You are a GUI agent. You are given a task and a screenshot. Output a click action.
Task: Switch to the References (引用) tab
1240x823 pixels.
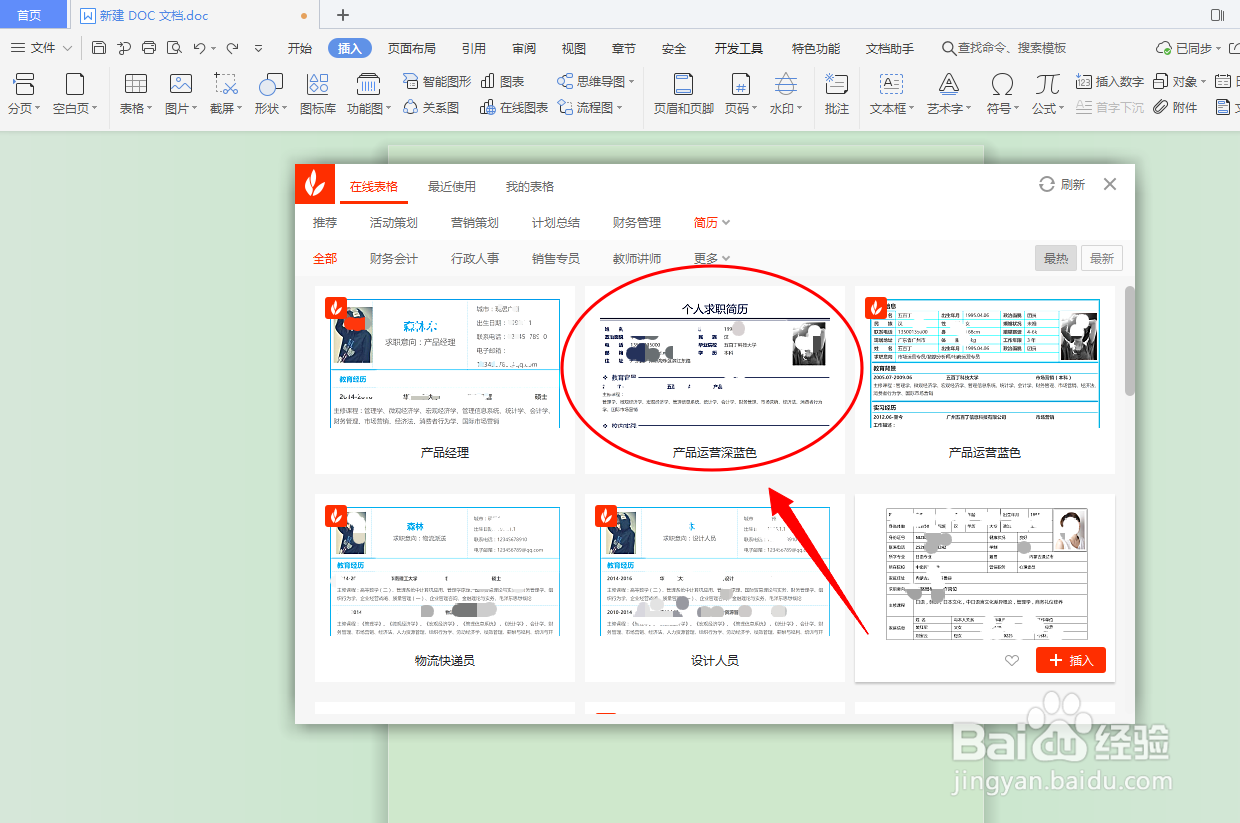click(474, 48)
